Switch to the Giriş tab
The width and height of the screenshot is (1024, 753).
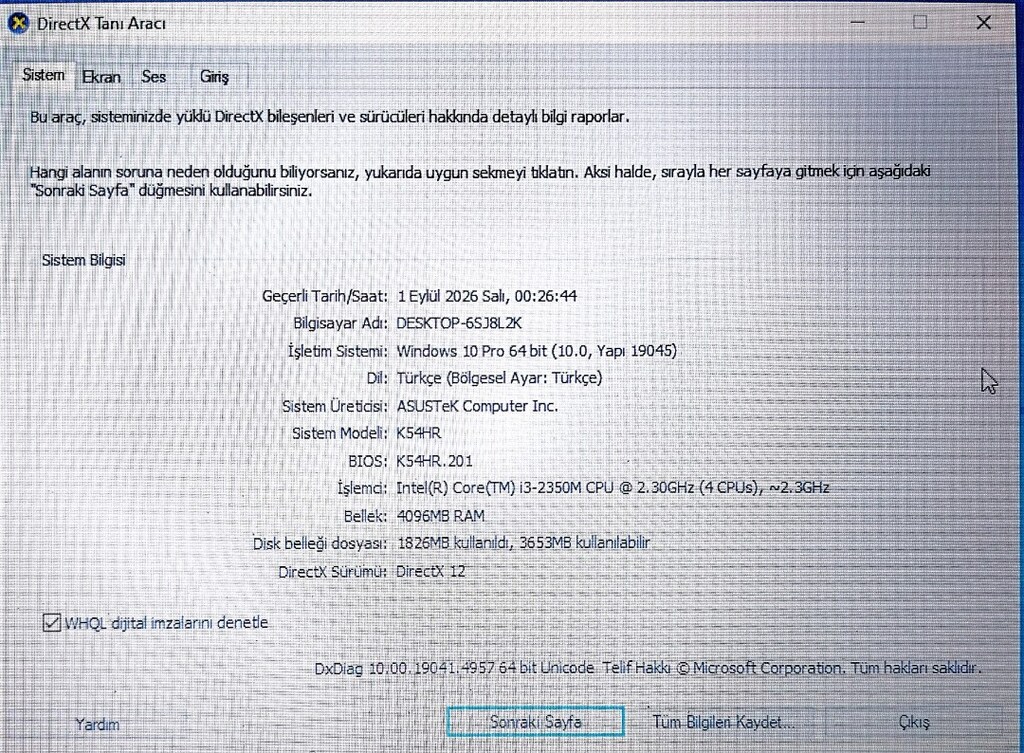(x=214, y=77)
